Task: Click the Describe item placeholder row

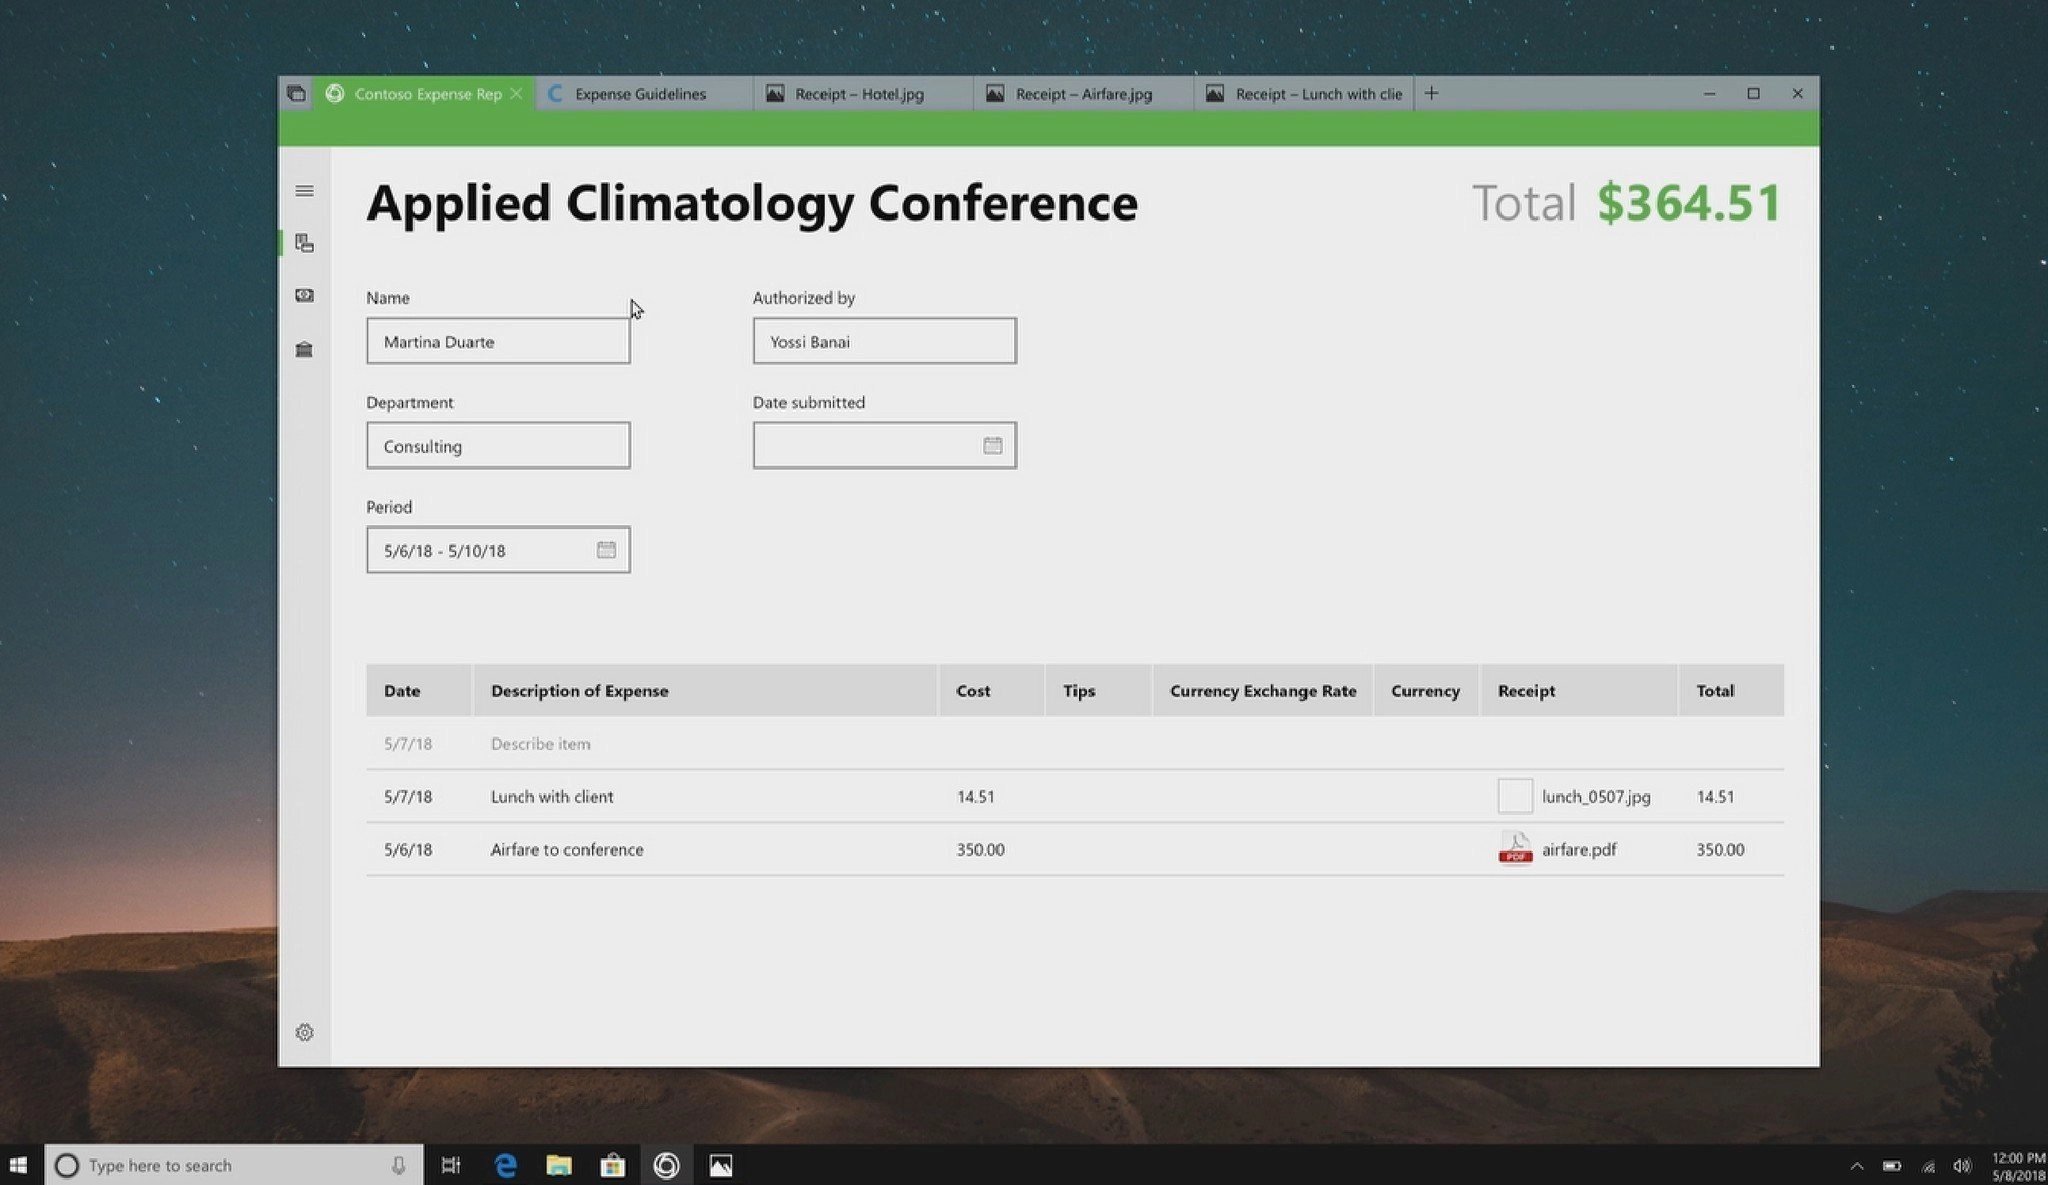Action: point(540,744)
